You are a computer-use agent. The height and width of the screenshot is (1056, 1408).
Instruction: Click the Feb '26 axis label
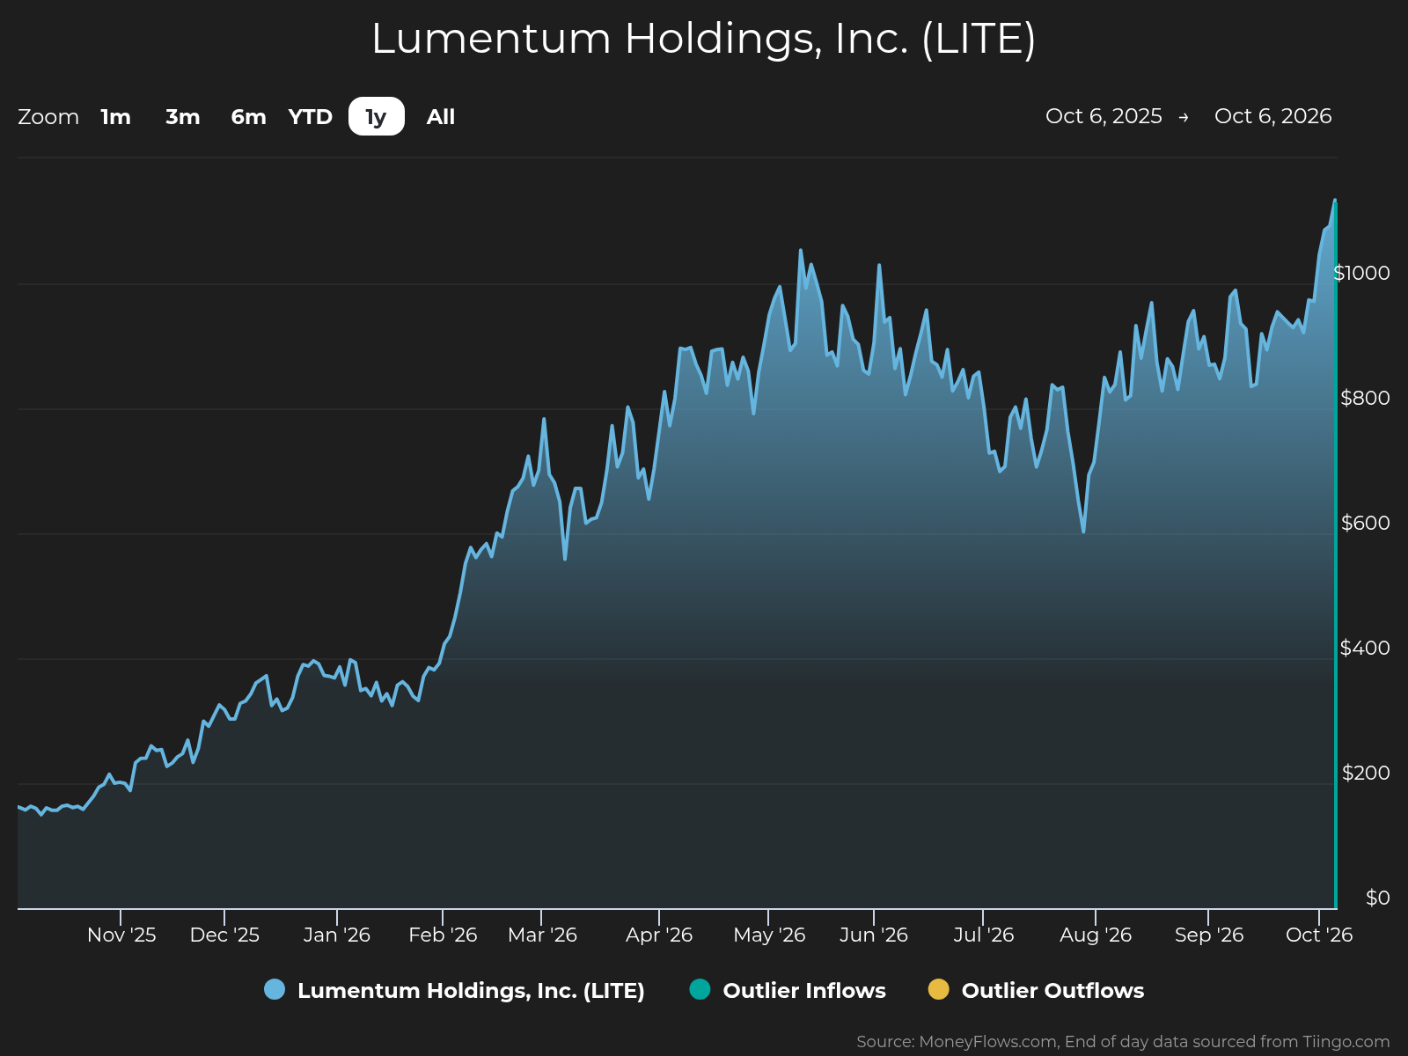pos(443,935)
